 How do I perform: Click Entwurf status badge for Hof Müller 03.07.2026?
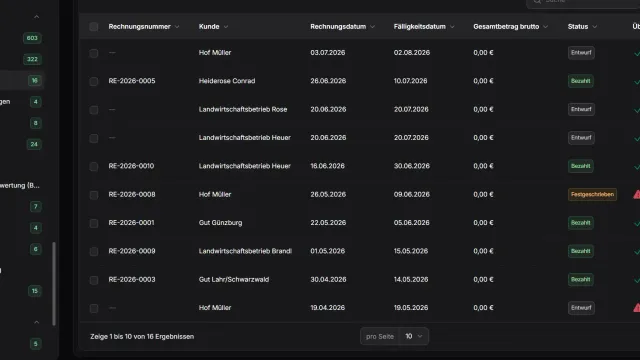click(x=581, y=53)
